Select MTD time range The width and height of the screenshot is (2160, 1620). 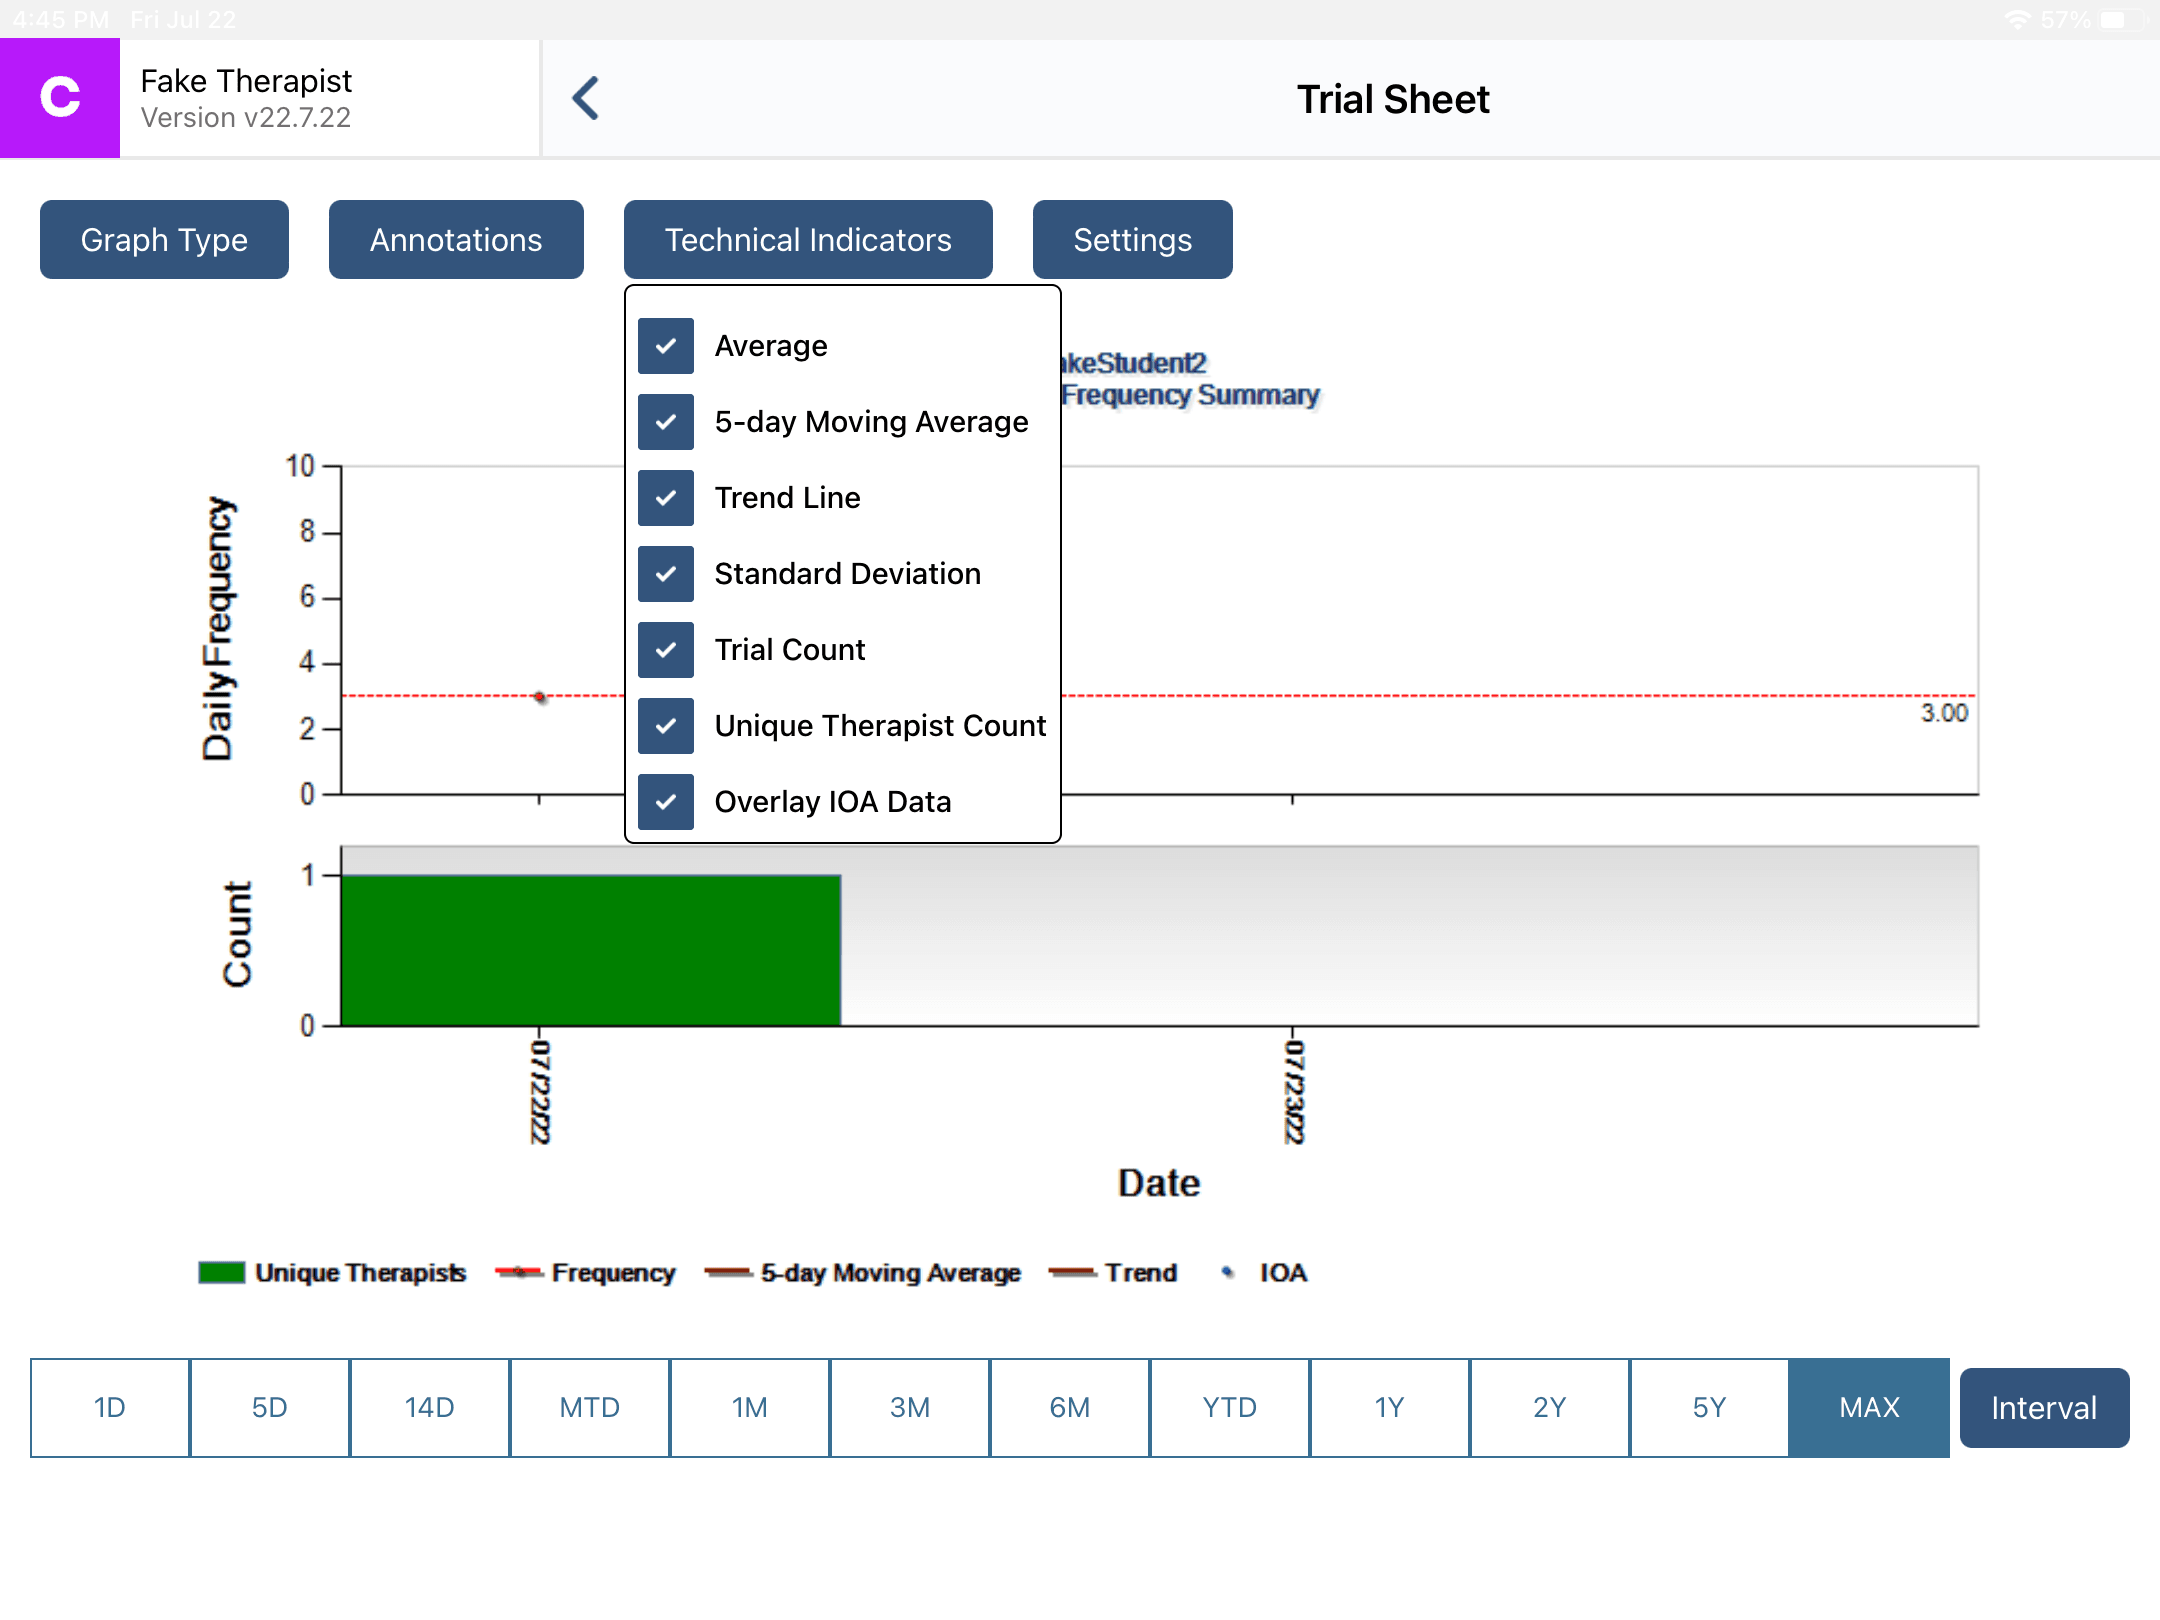click(590, 1408)
